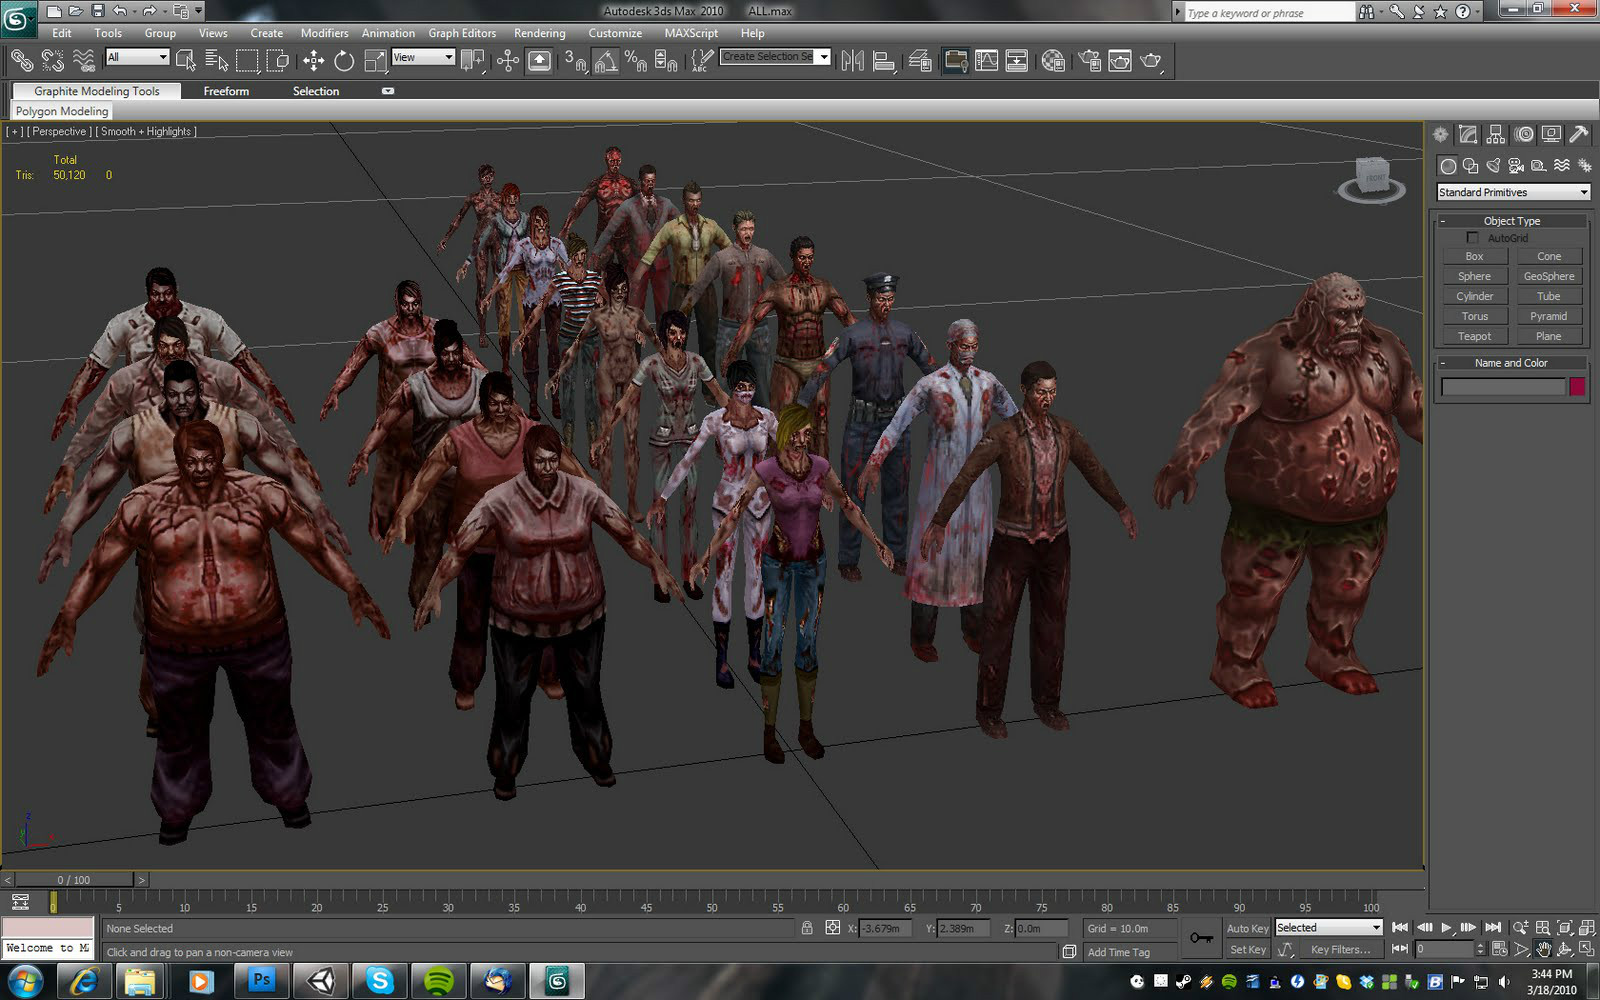Image resolution: width=1600 pixels, height=1000 pixels.
Task: Click the object color swatch
Action: (1577, 387)
